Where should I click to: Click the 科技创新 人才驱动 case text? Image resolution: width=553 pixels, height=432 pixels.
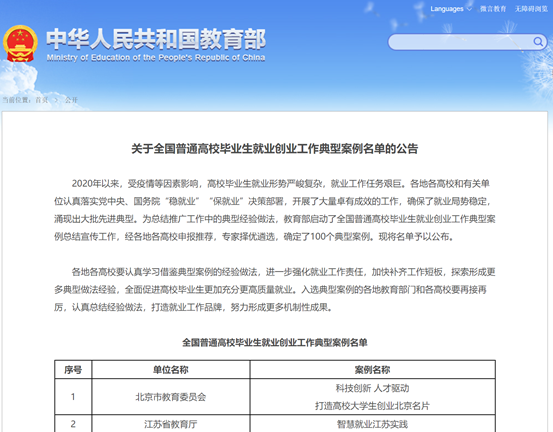click(x=372, y=388)
